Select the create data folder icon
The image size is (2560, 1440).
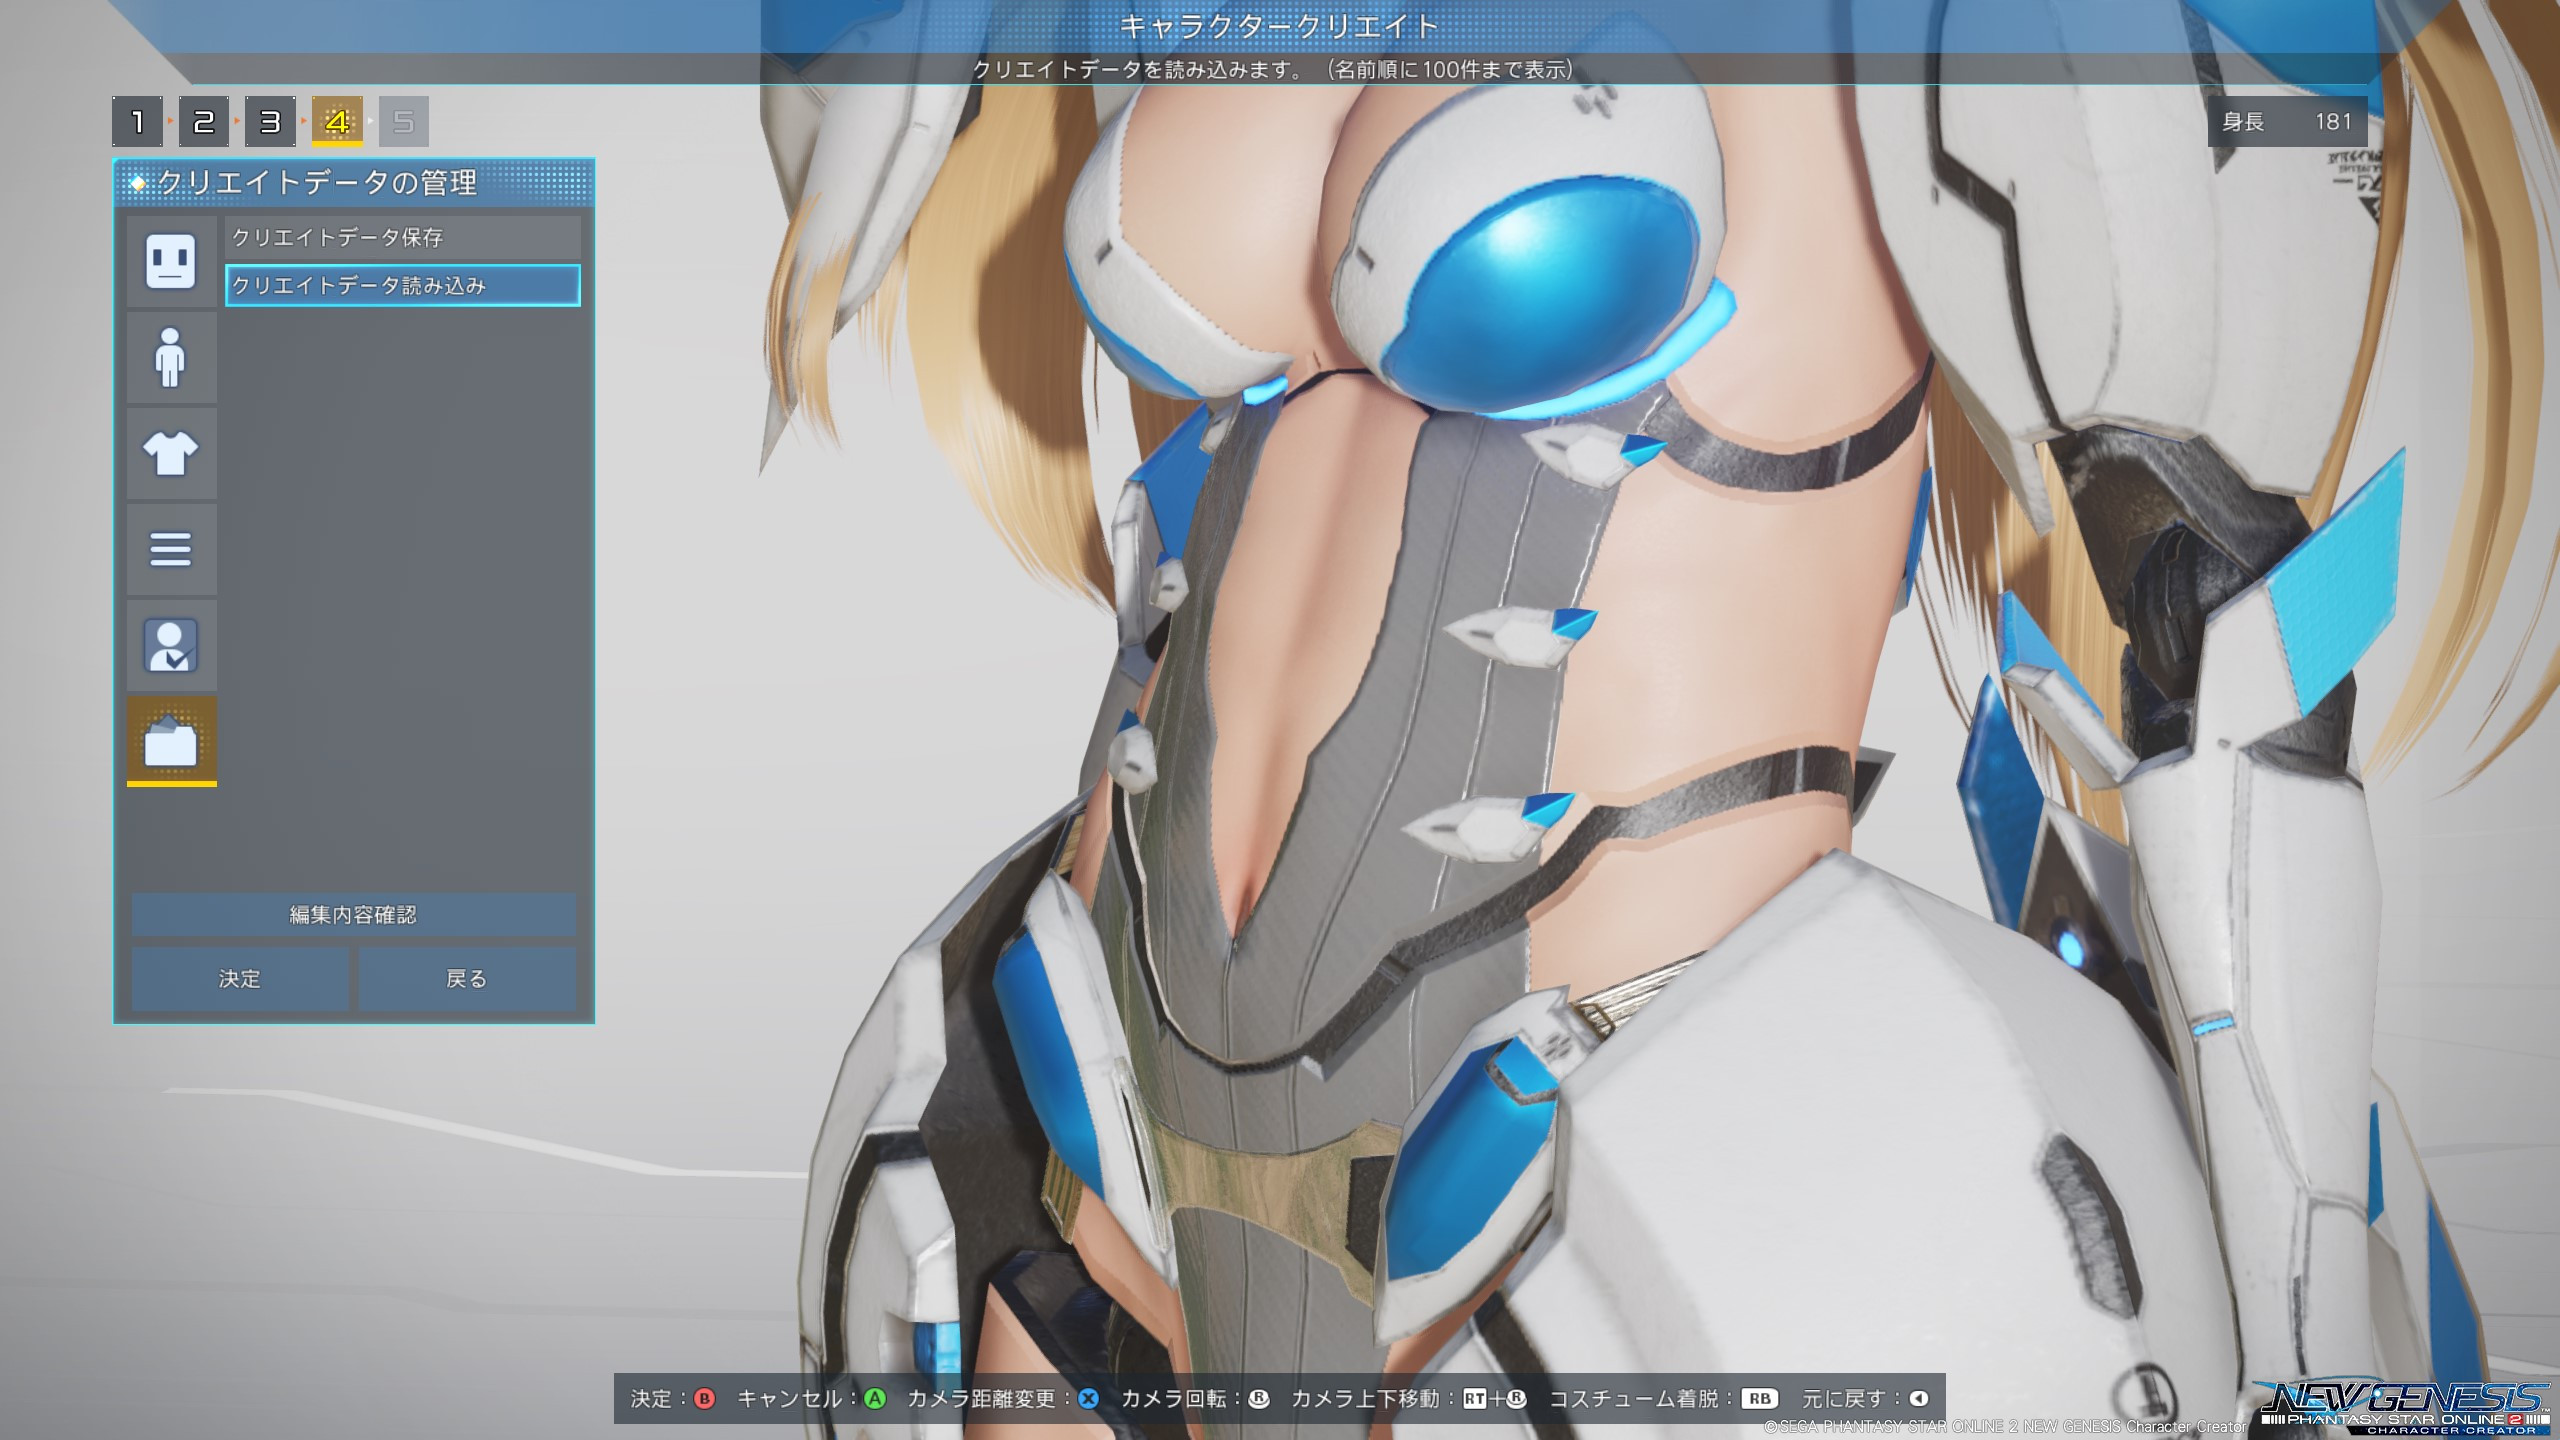coord(171,741)
